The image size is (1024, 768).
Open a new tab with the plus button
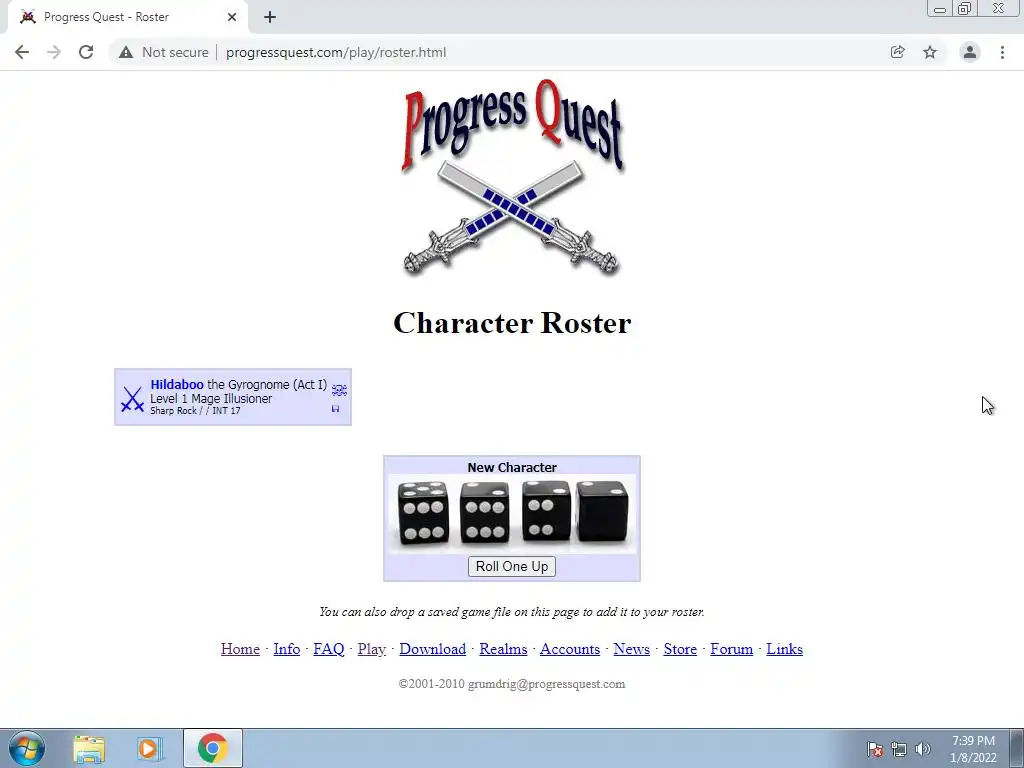[270, 17]
